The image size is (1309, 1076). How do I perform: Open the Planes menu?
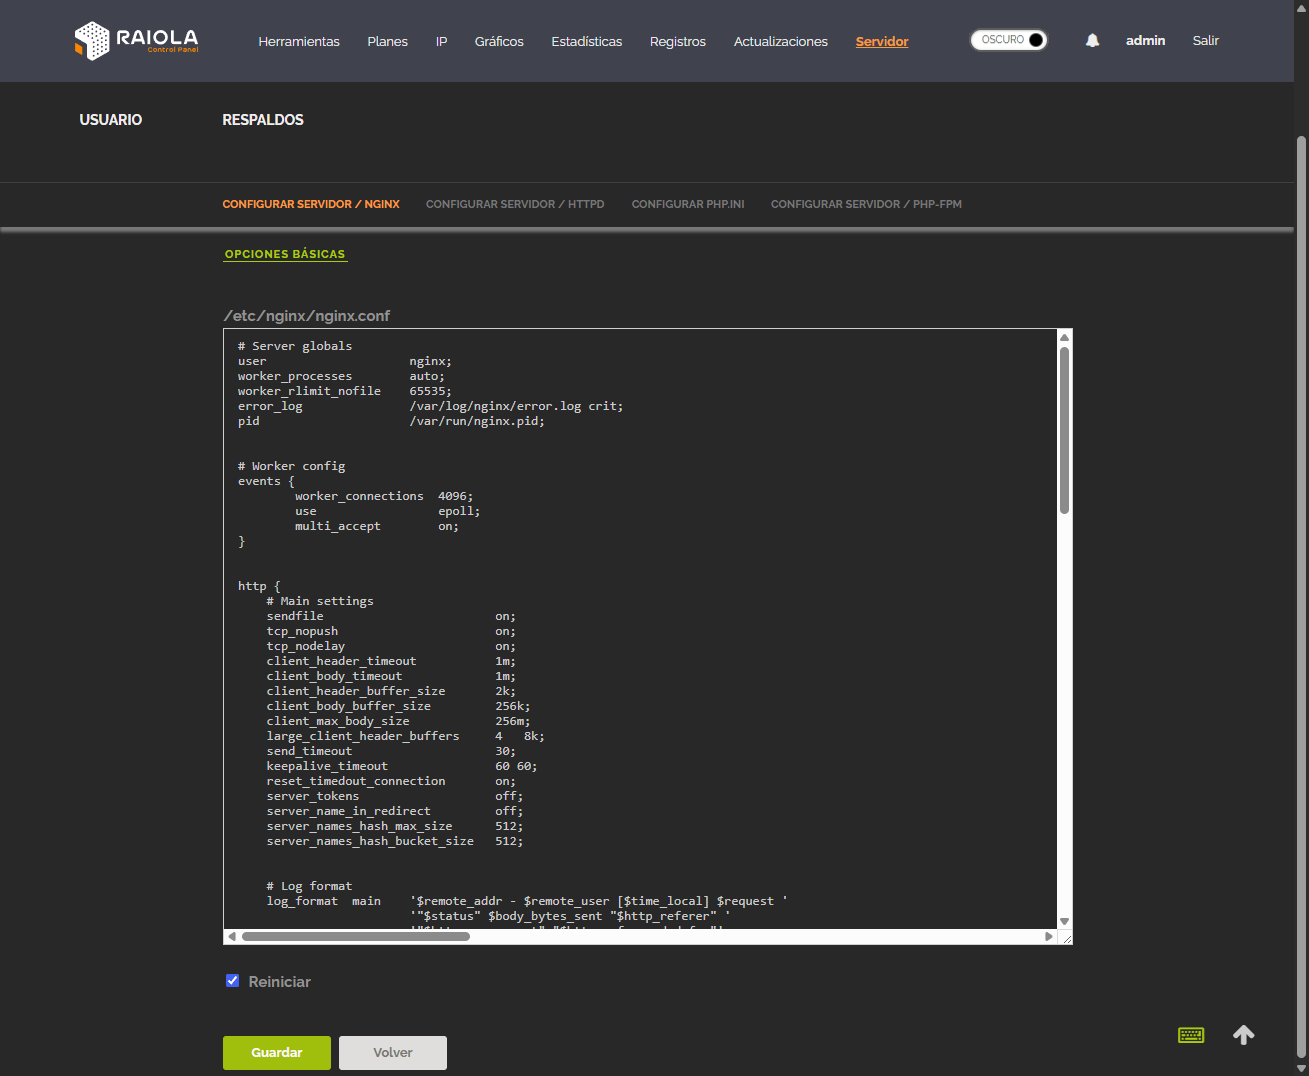(387, 41)
